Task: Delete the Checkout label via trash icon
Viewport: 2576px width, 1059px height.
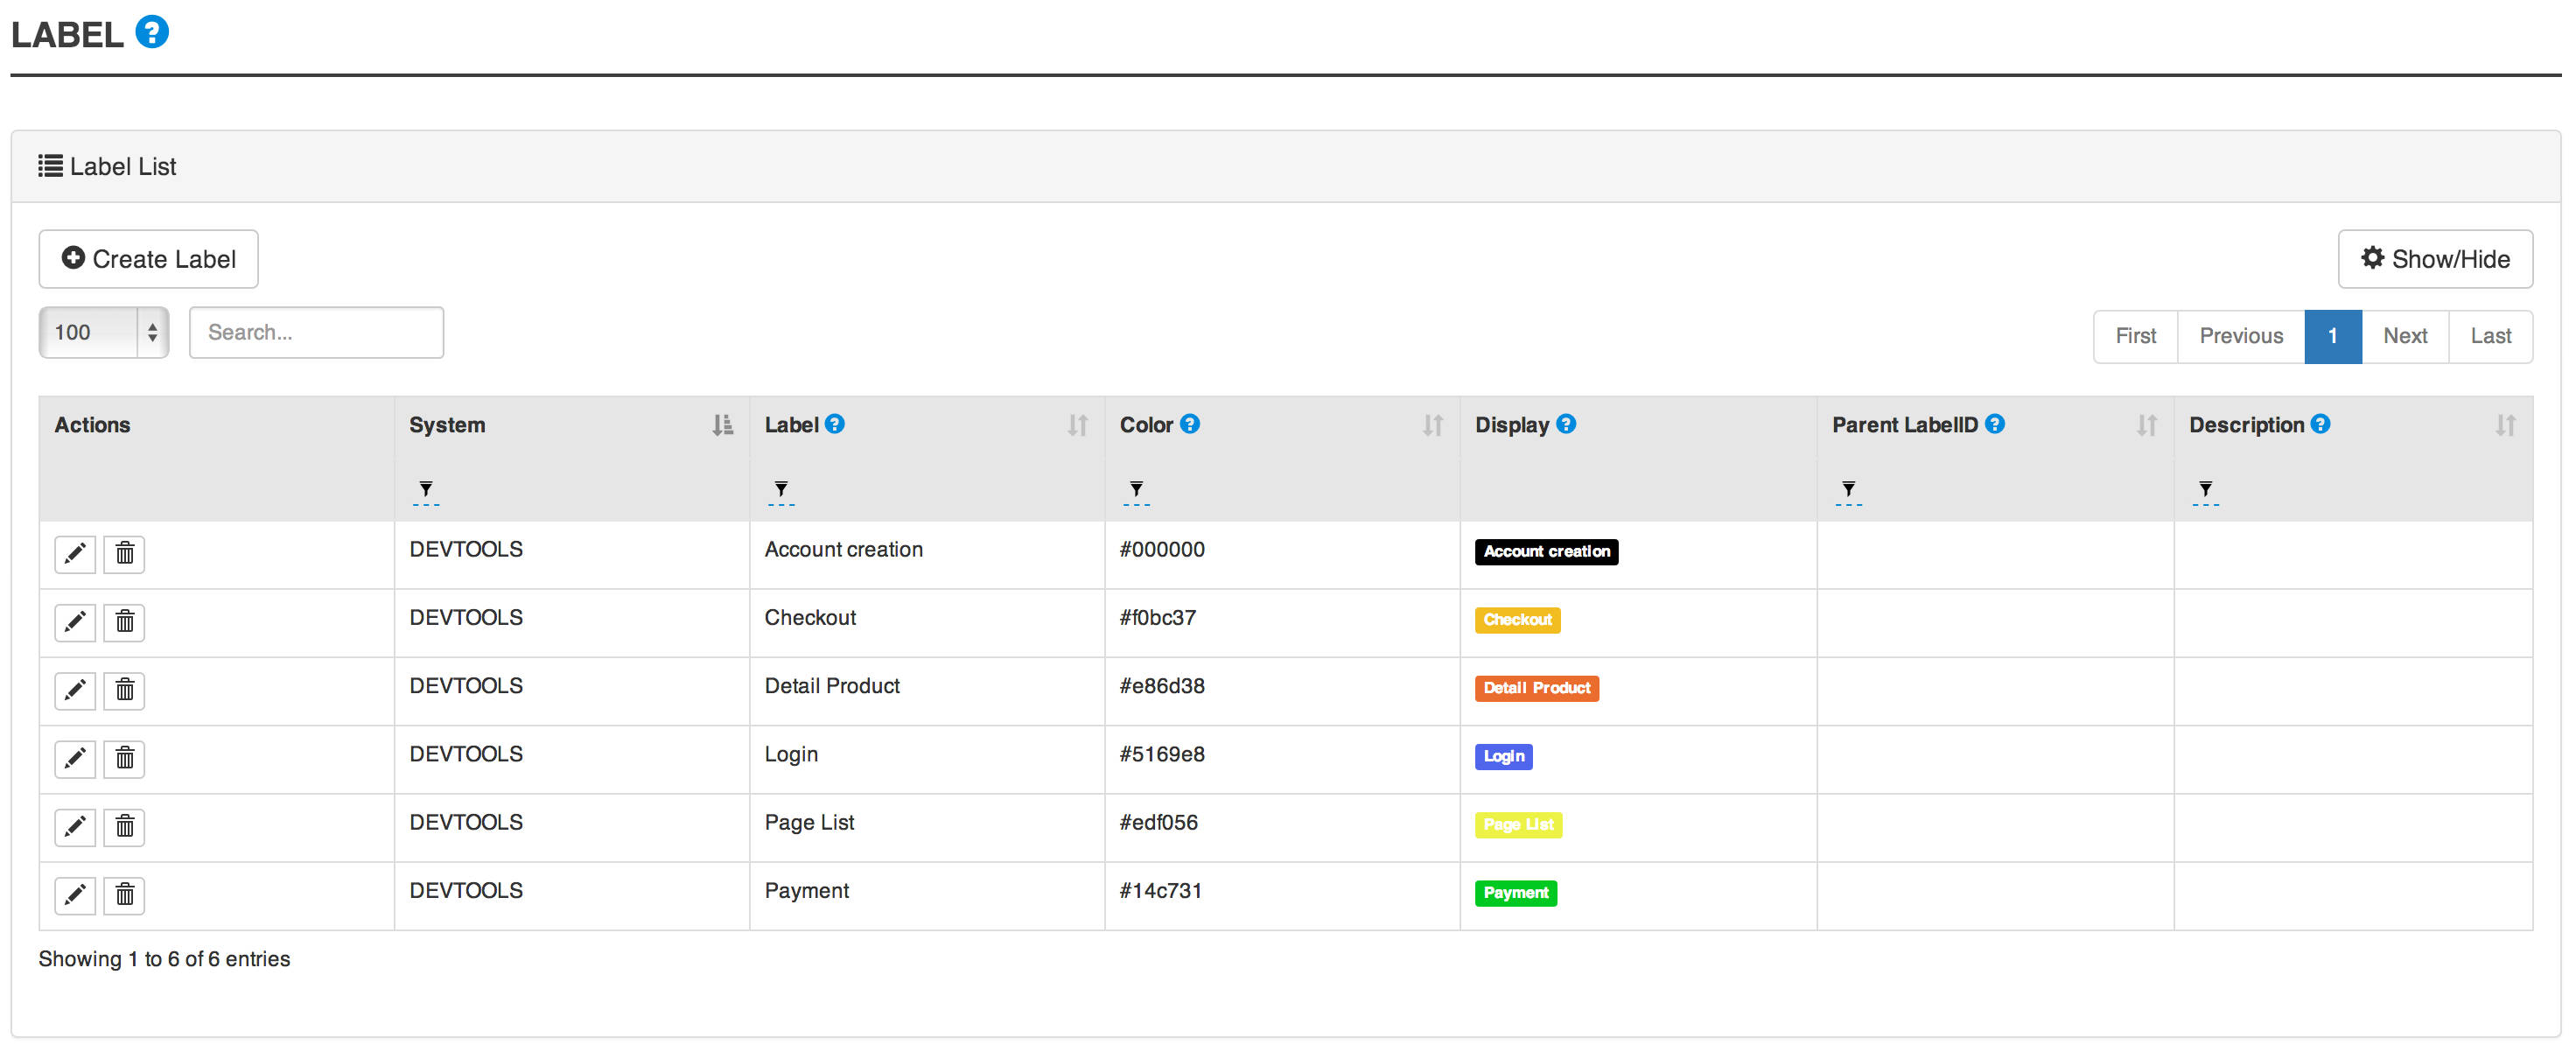Action: pyautogui.click(x=124, y=621)
